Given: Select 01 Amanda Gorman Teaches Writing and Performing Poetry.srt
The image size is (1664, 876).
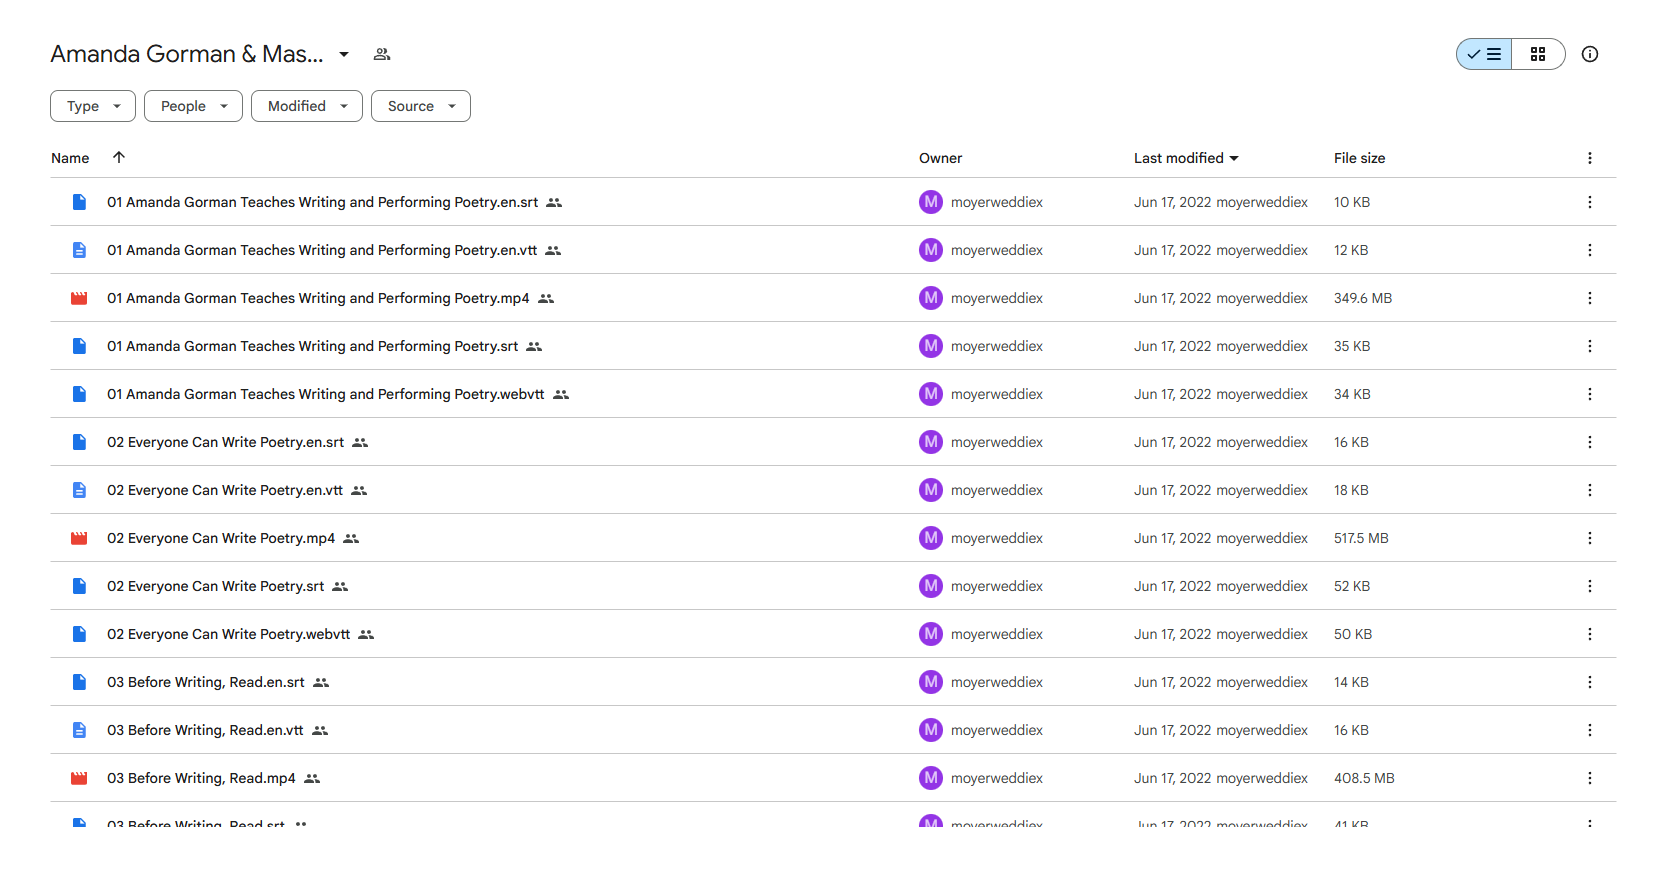Looking at the screenshot, I should (833, 346).
